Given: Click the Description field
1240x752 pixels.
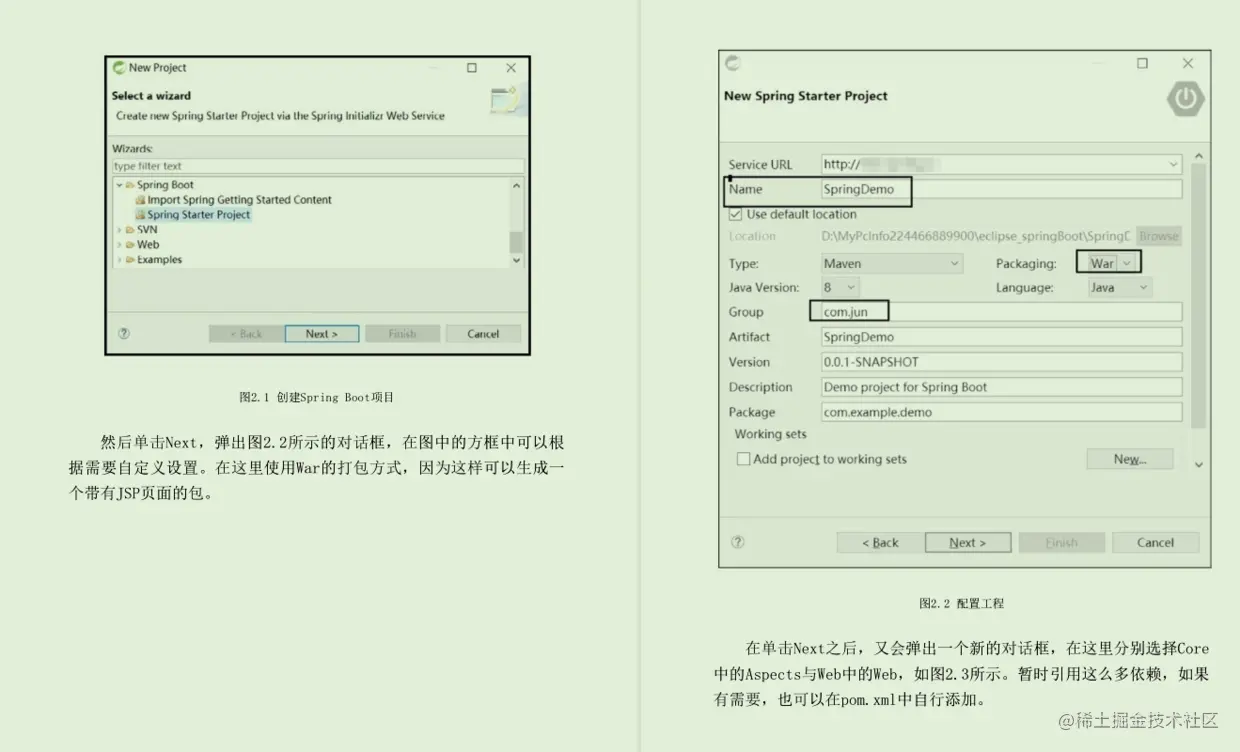Looking at the screenshot, I should click(1001, 387).
